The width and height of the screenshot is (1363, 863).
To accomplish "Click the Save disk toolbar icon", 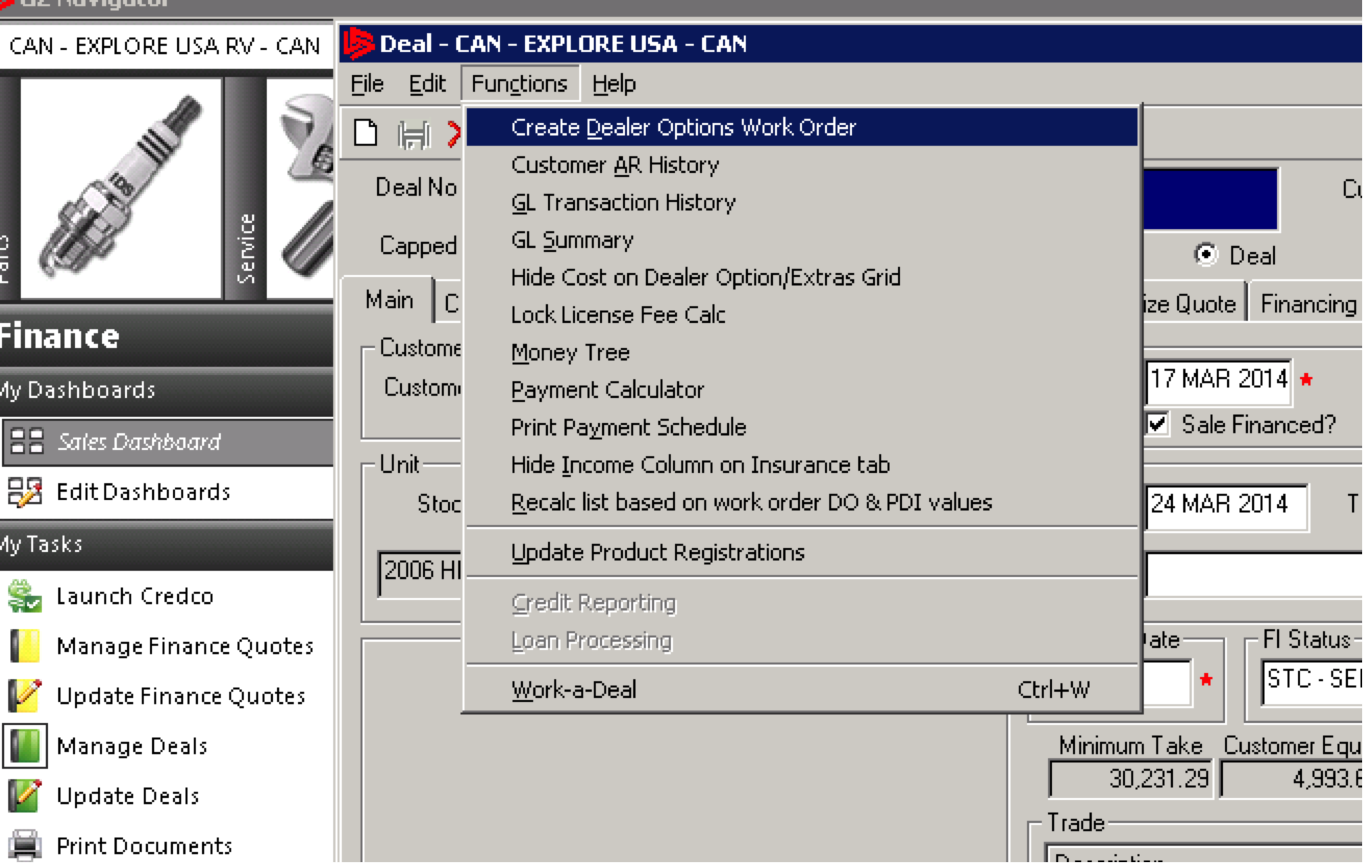I will click(x=414, y=134).
